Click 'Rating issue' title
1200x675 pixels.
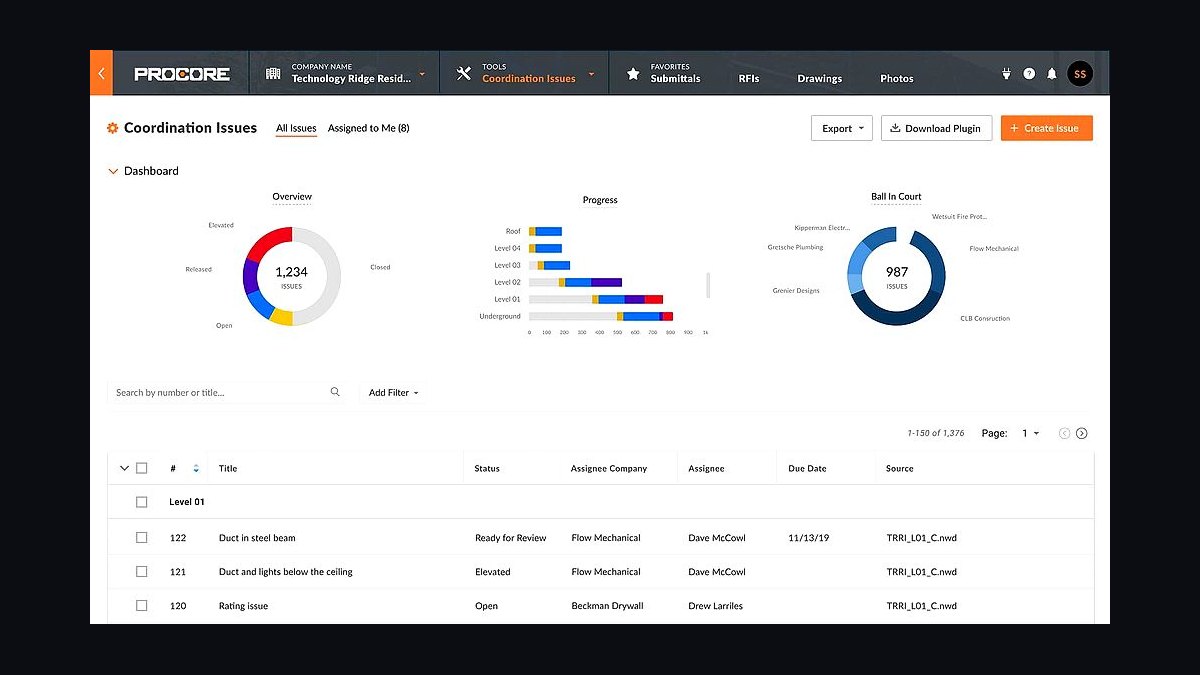coord(243,606)
